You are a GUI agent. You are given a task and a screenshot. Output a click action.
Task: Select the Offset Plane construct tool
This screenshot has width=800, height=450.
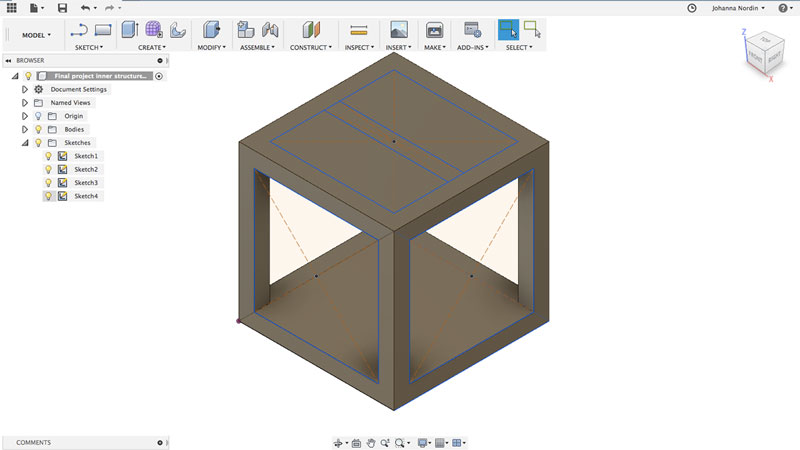point(311,30)
